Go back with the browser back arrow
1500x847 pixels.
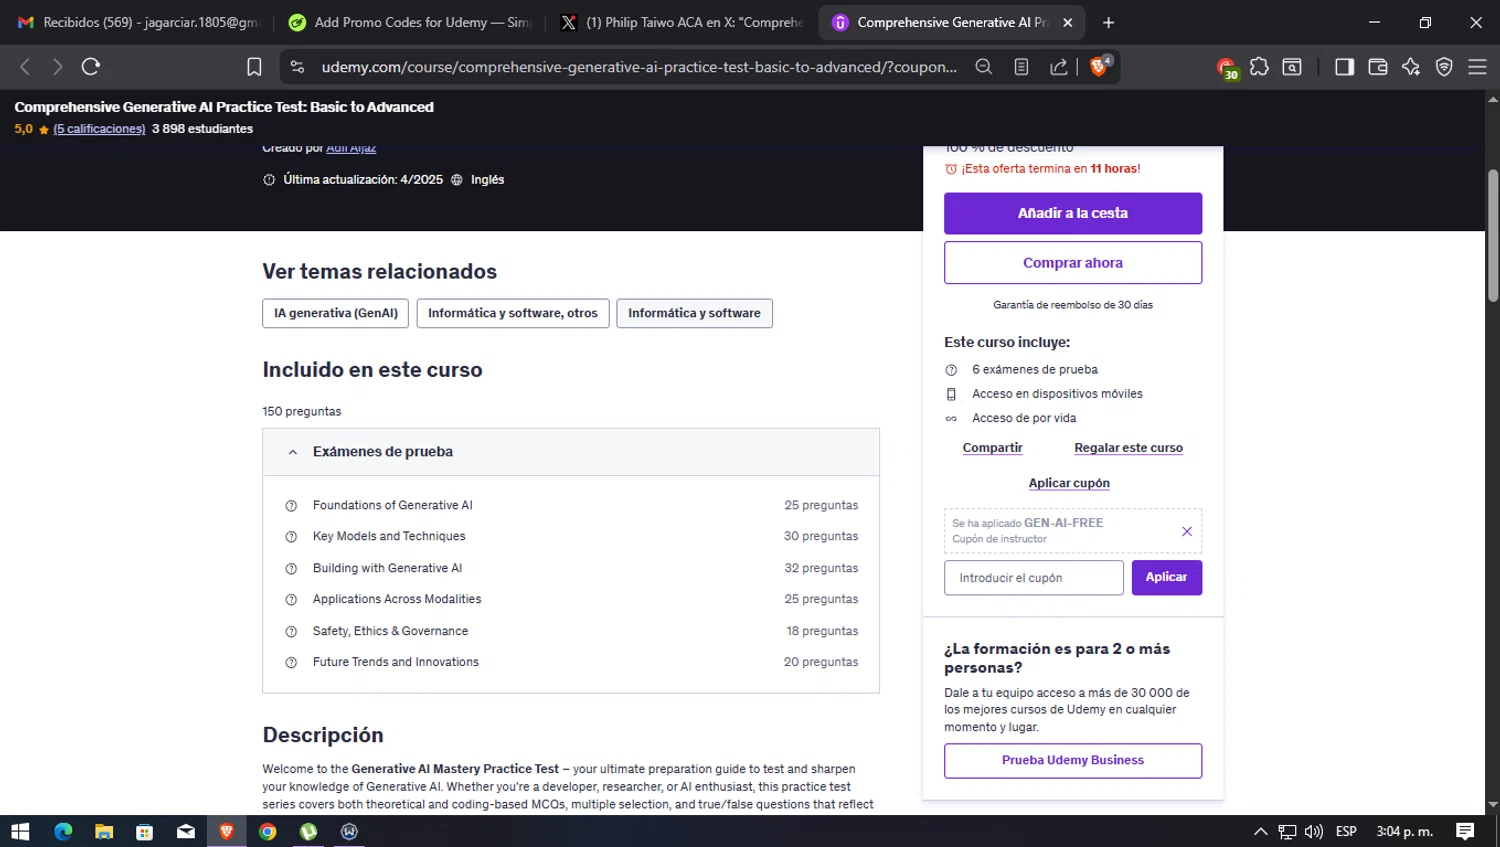[x=25, y=67]
